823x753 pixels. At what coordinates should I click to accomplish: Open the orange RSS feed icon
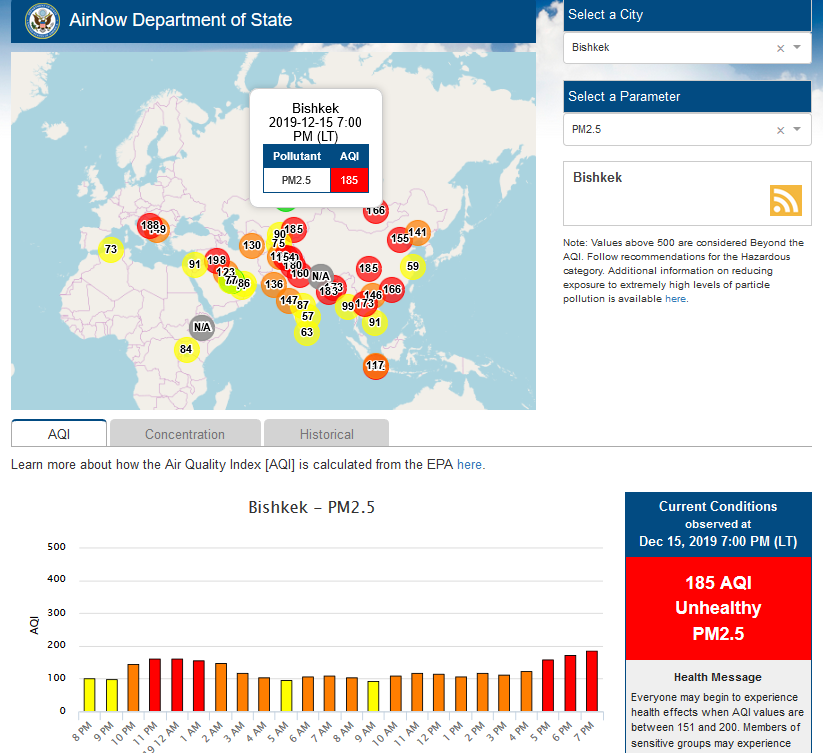pos(785,200)
